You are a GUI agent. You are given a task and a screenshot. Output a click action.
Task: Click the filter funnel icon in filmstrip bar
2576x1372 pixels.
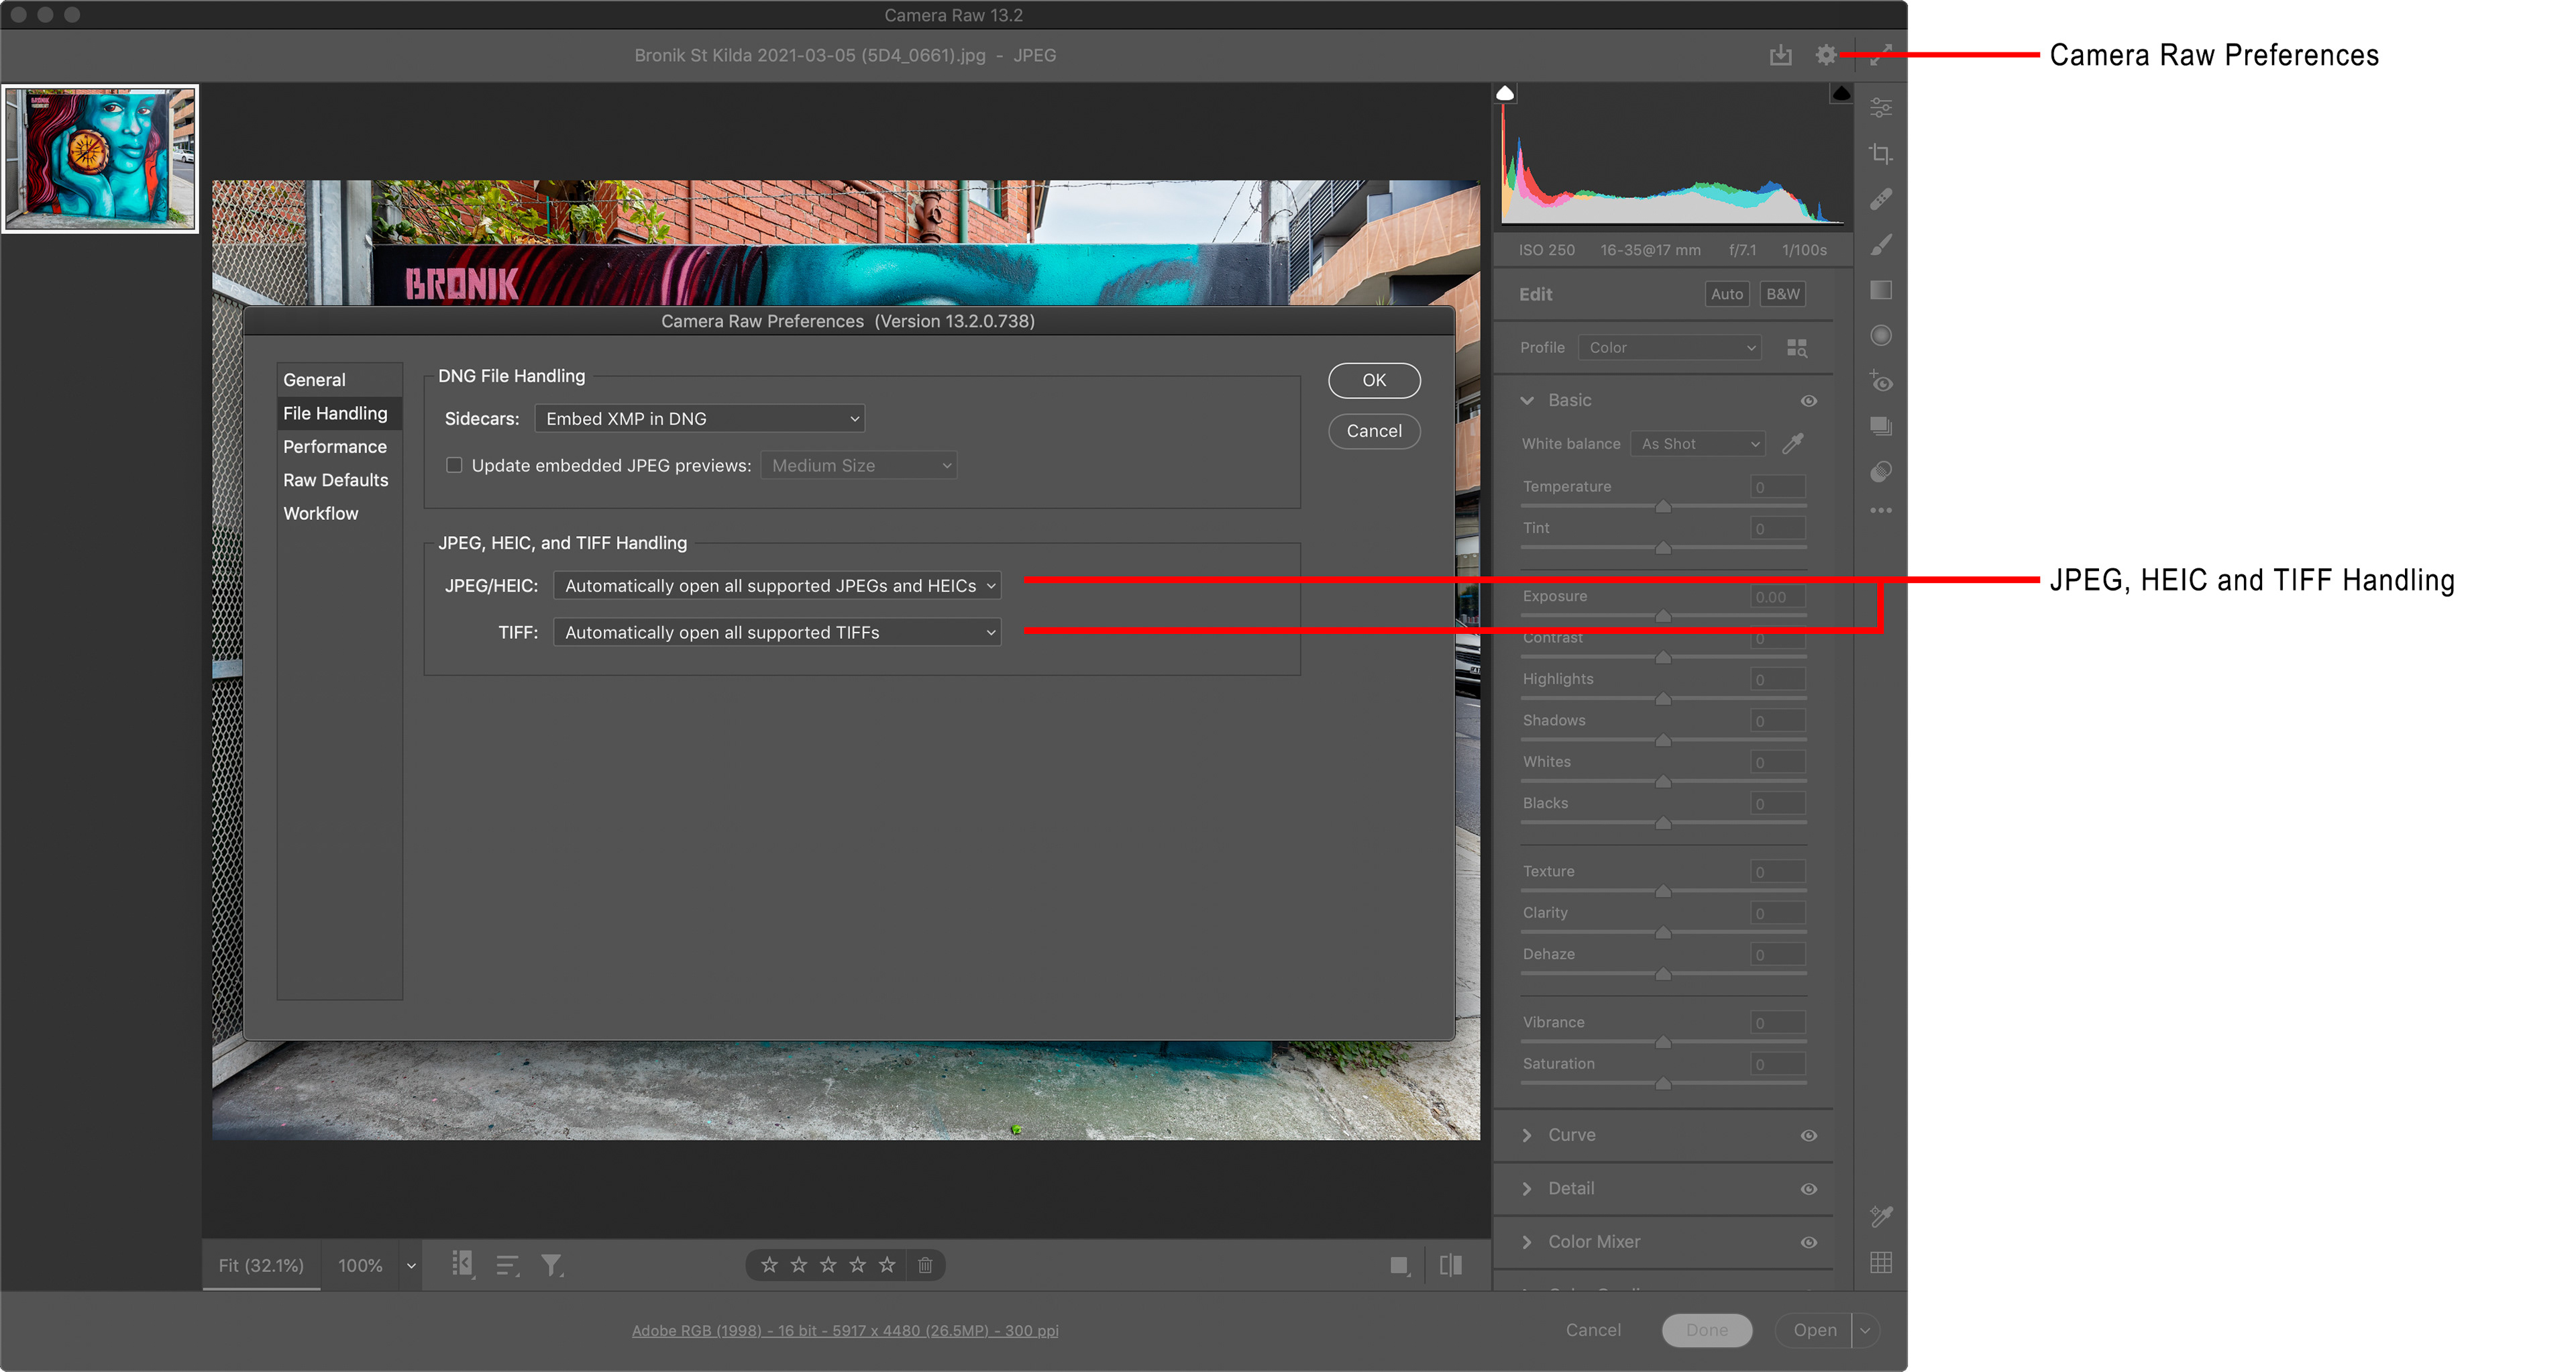pos(551,1265)
